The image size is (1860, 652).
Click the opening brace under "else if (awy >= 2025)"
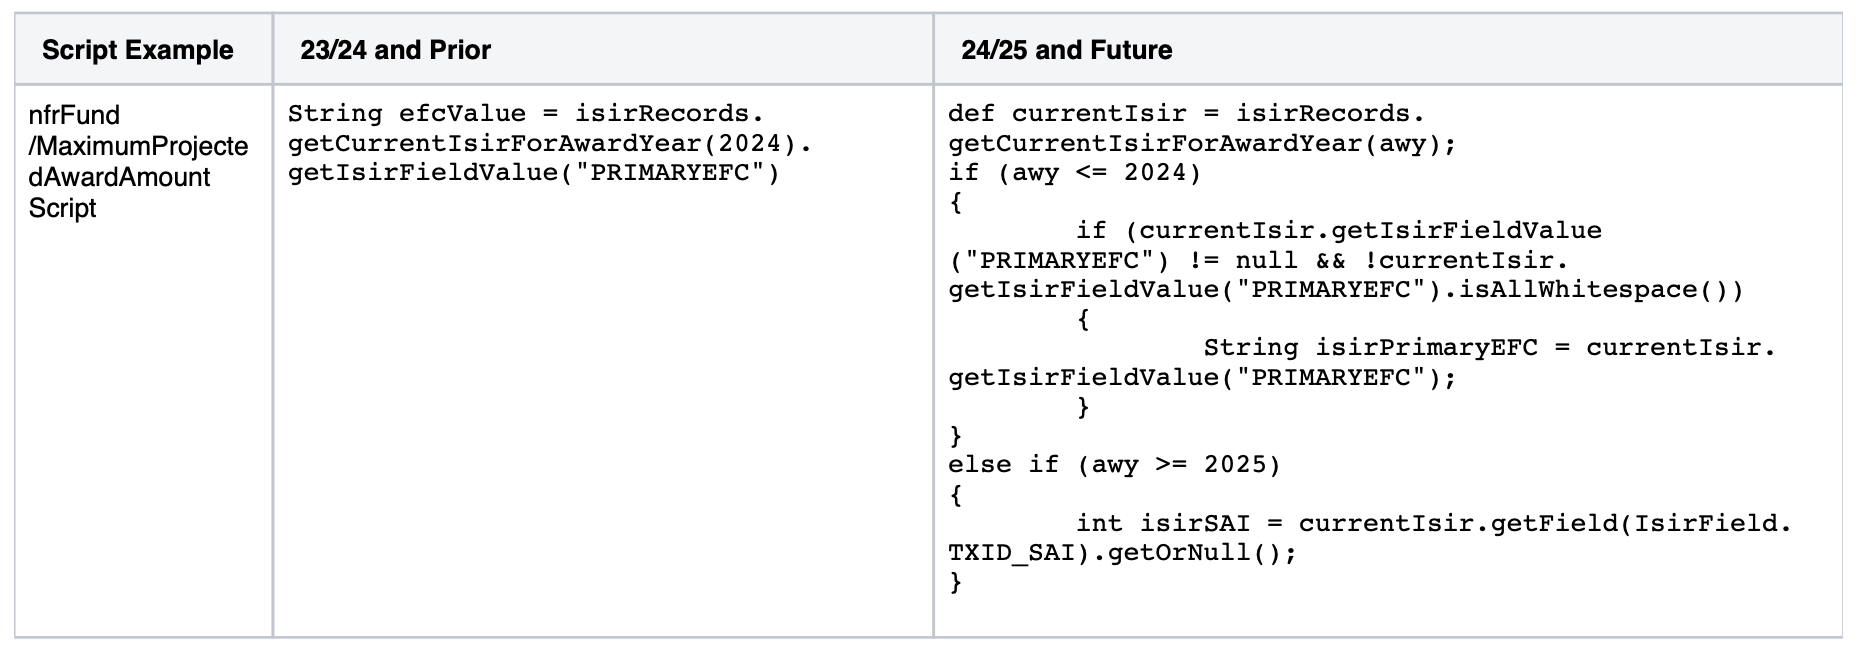(x=956, y=494)
